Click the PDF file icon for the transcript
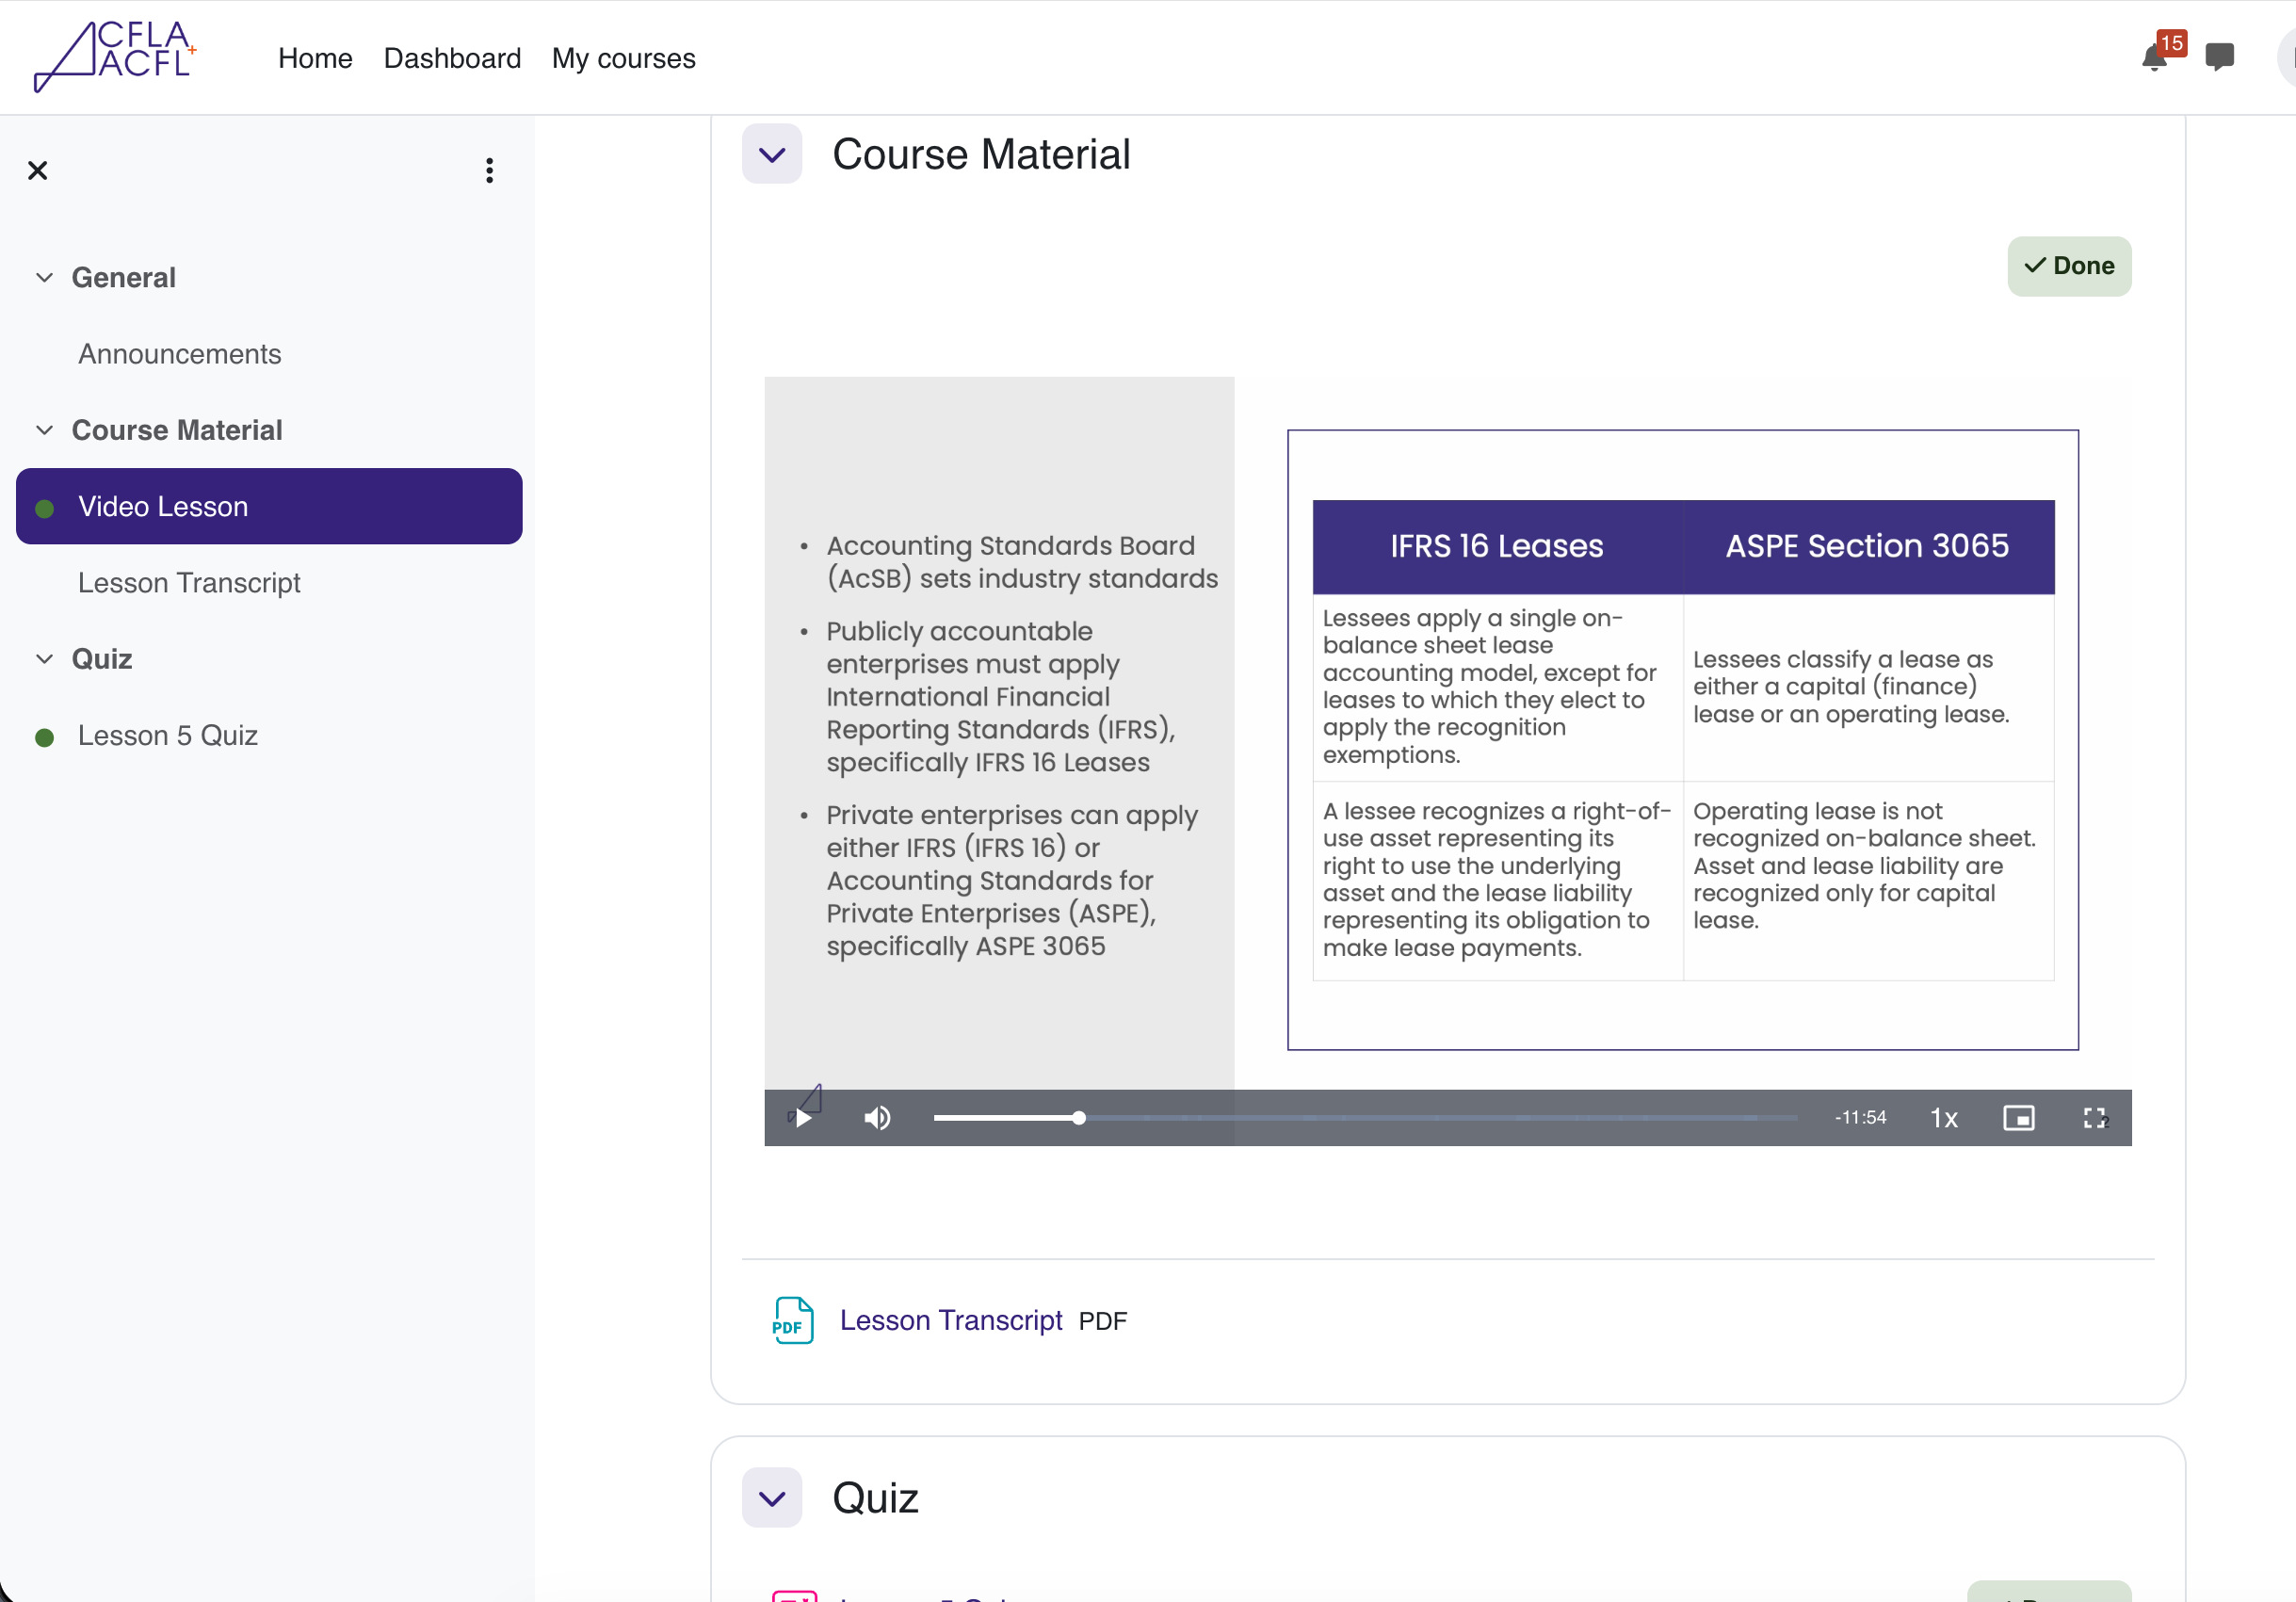 pyautogui.click(x=792, y=1320)
